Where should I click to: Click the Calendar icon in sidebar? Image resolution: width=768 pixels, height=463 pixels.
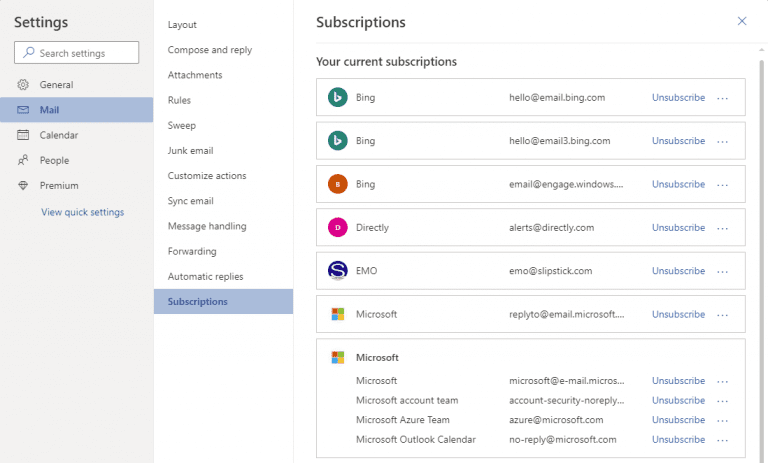(23, 135)
